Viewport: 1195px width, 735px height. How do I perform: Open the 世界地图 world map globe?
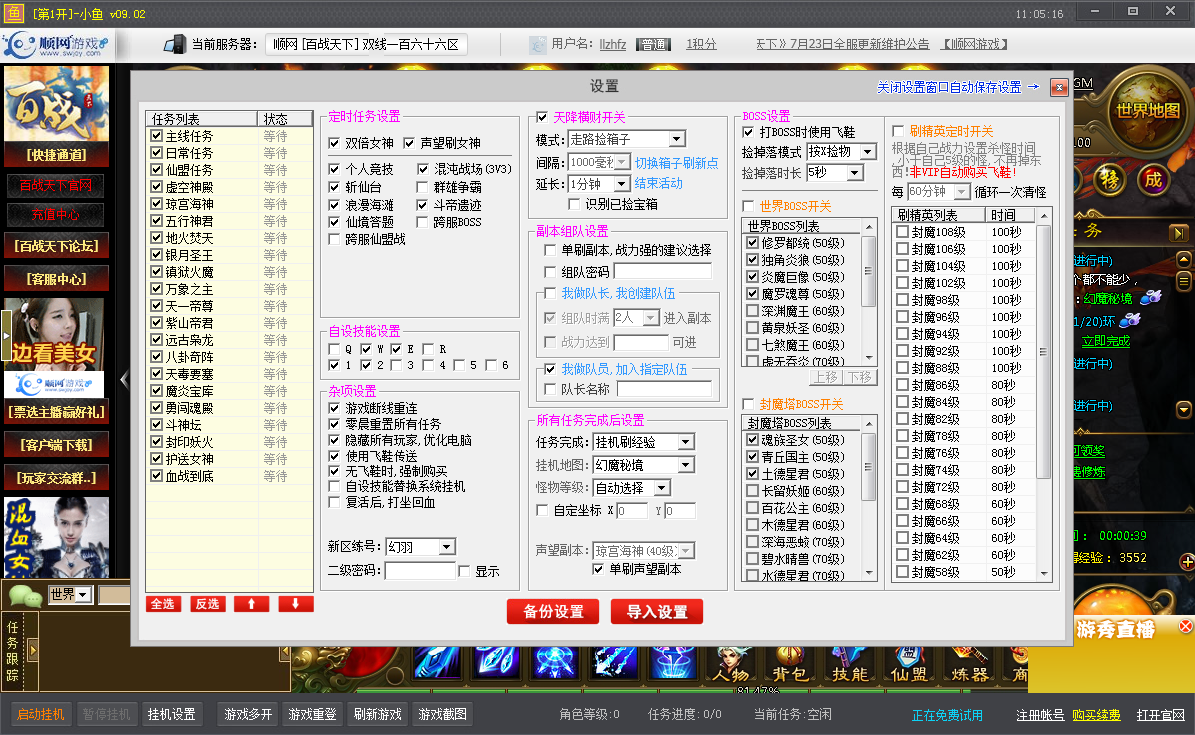pos(1147,111)
